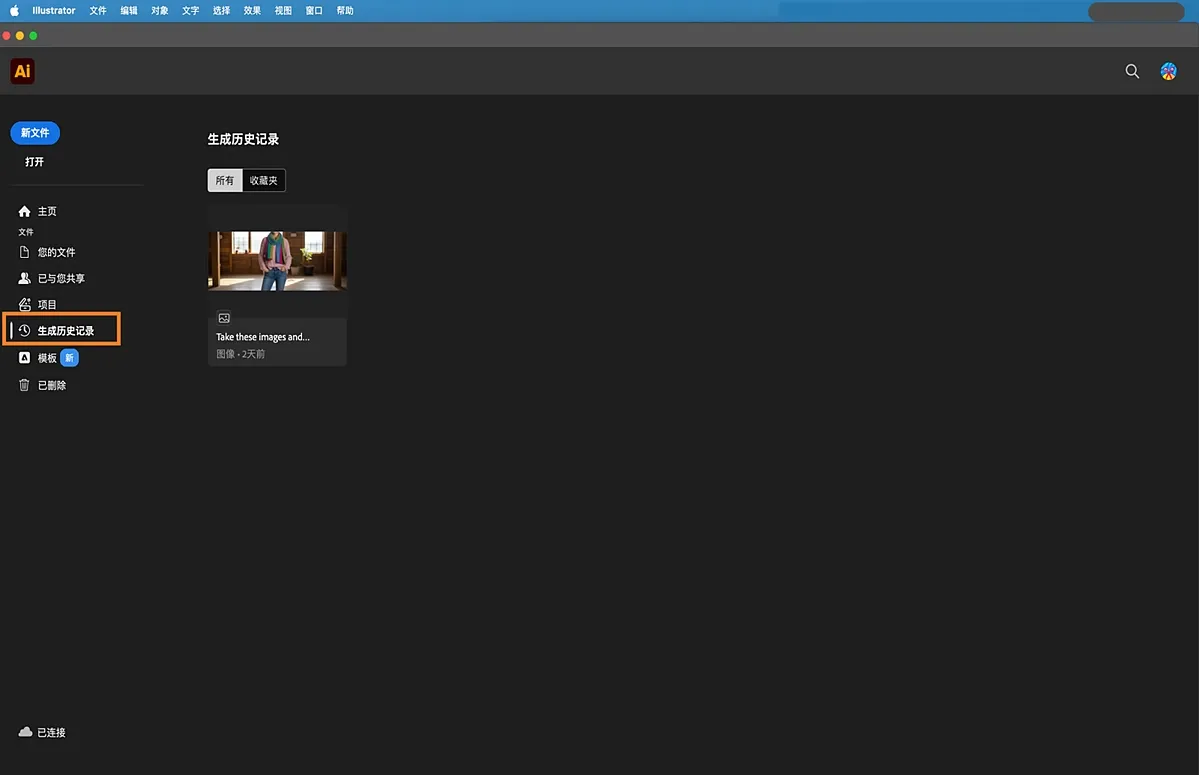Screen dimensions: 1199x775
Task: Click the 已与您共享 person icon
Action: pos(25,278)
